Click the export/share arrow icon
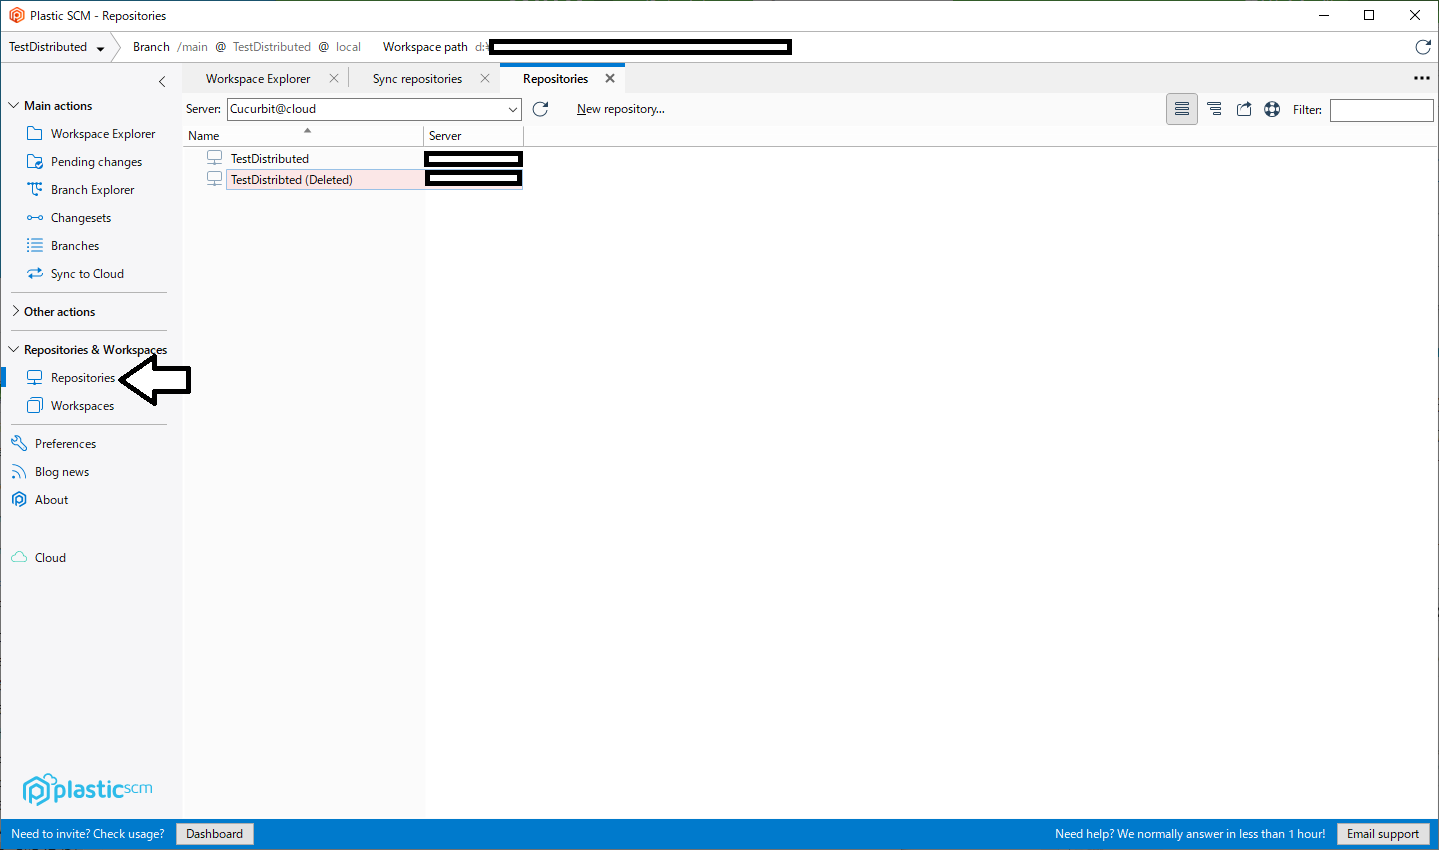 tap(1244, 109)
